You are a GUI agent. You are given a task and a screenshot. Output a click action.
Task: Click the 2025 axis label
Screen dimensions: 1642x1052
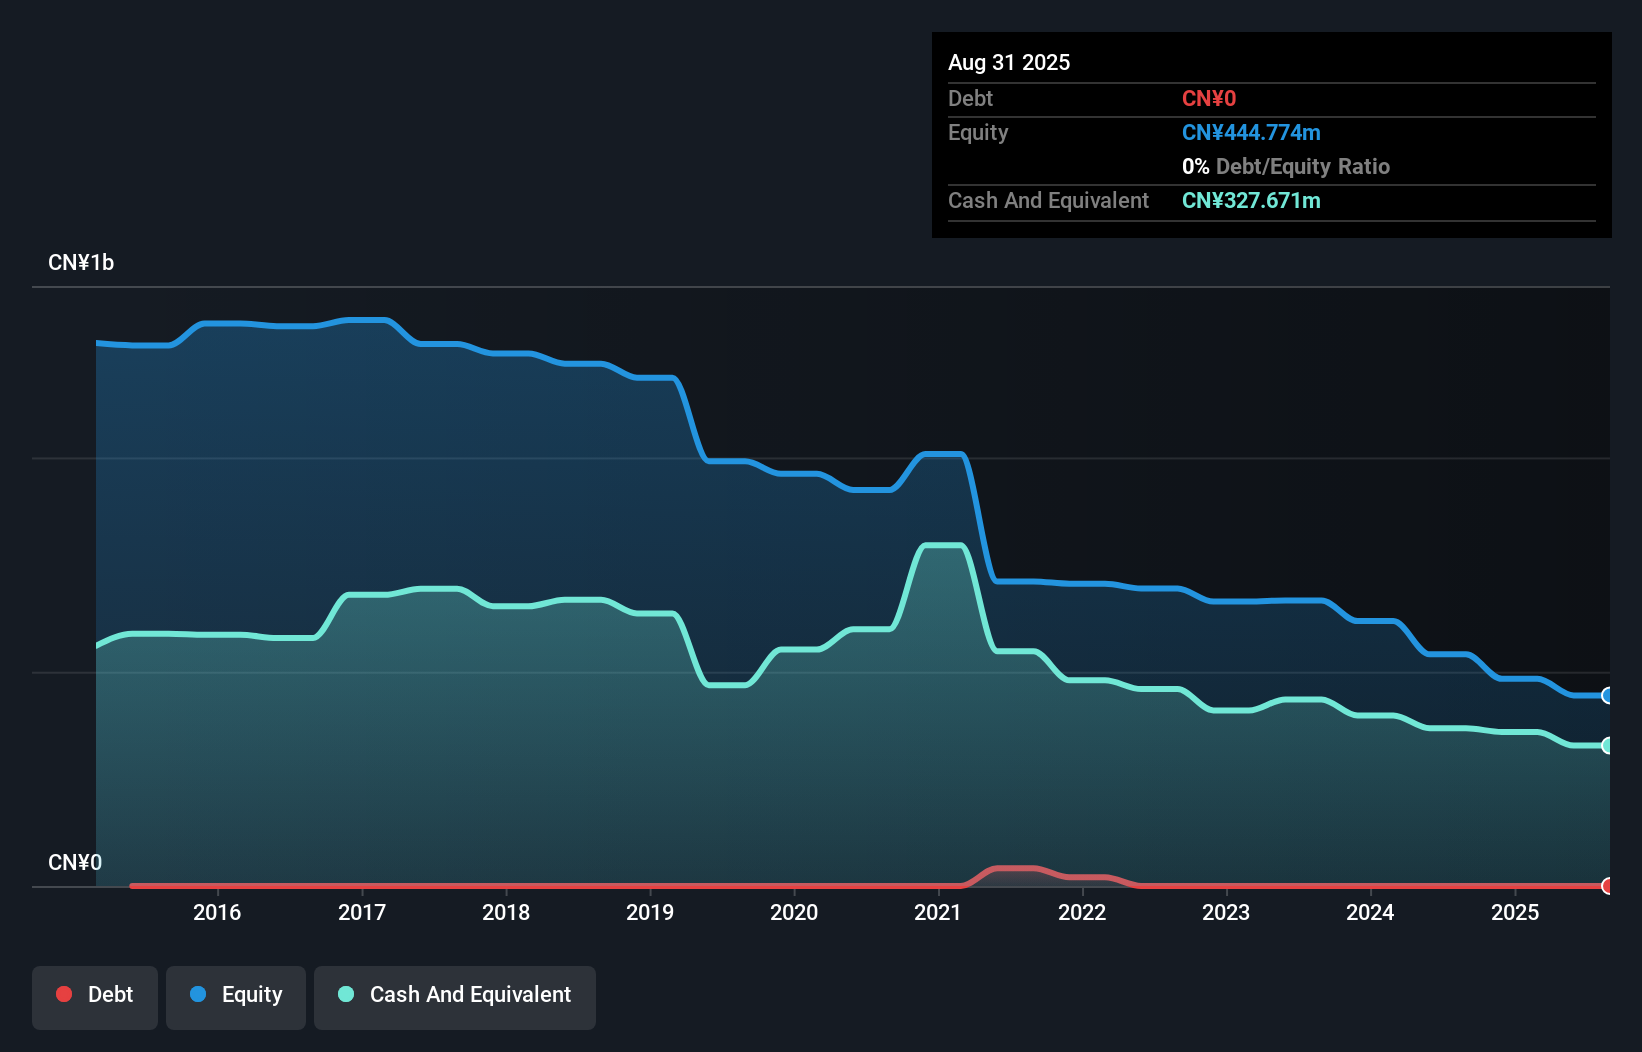[x=1515, y=912]
